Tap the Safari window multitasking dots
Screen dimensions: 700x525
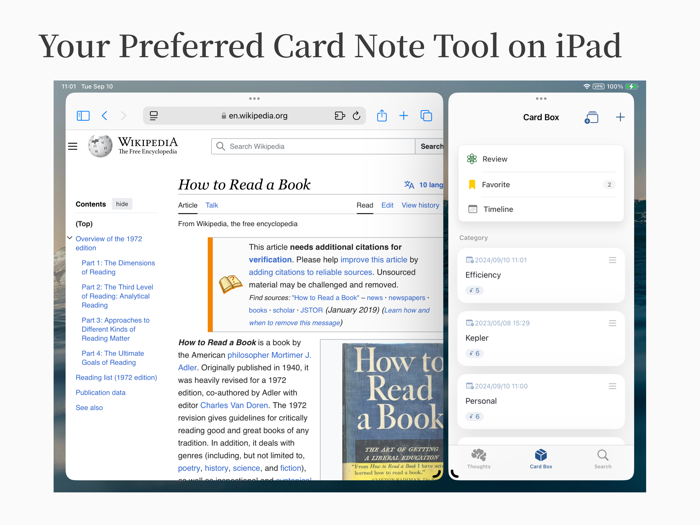click(x=254, y=98)
